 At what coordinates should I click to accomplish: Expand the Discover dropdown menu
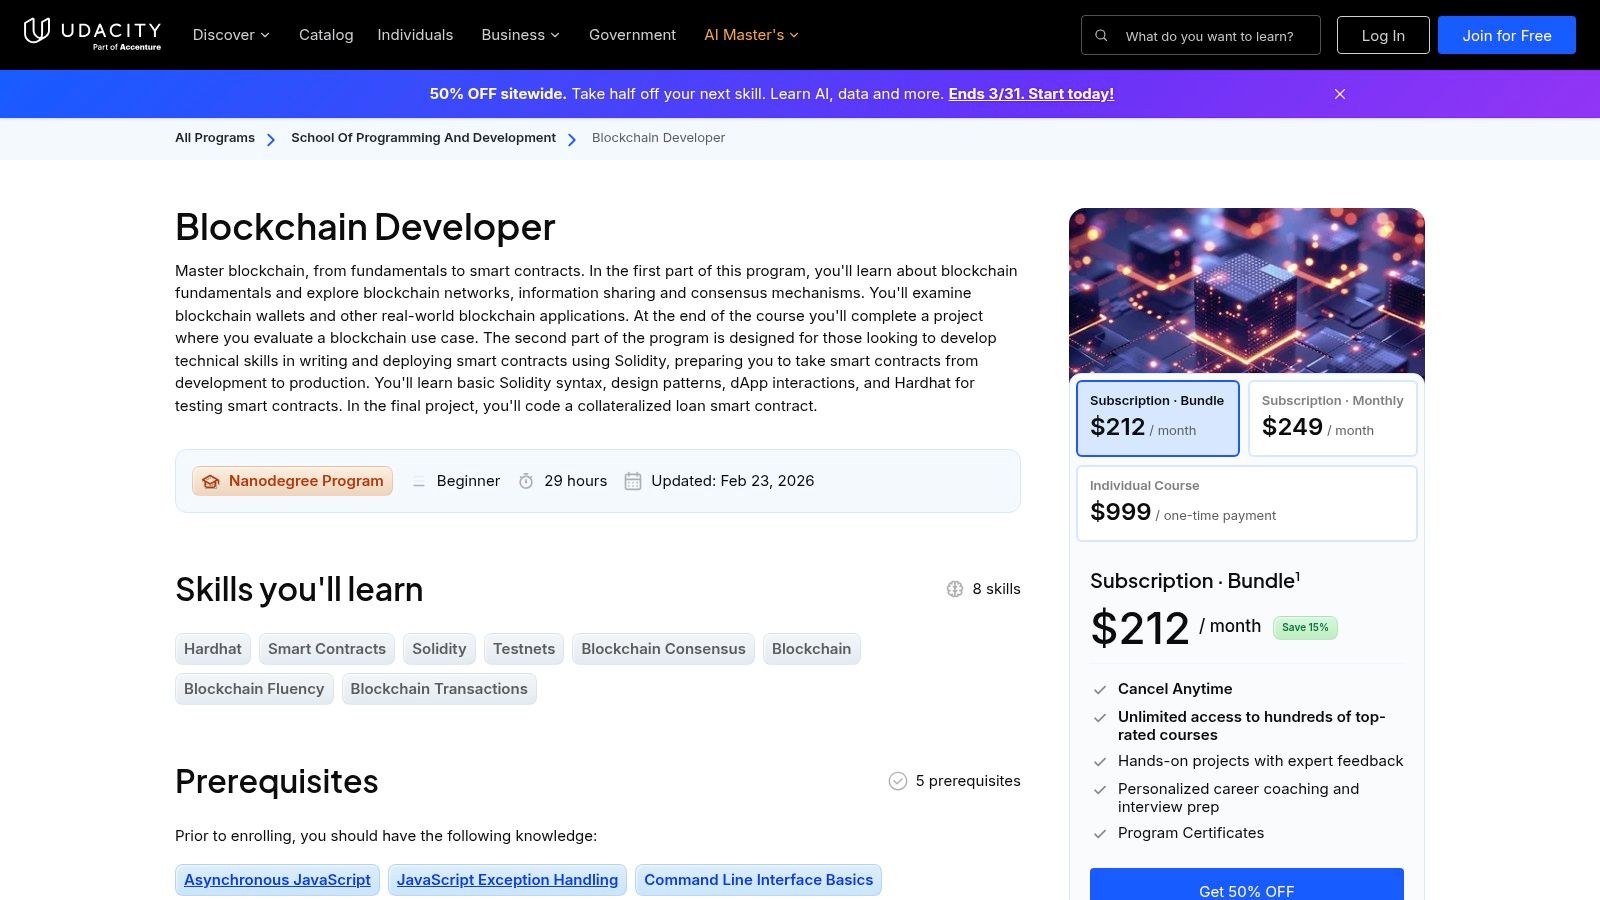pos(231,35)
